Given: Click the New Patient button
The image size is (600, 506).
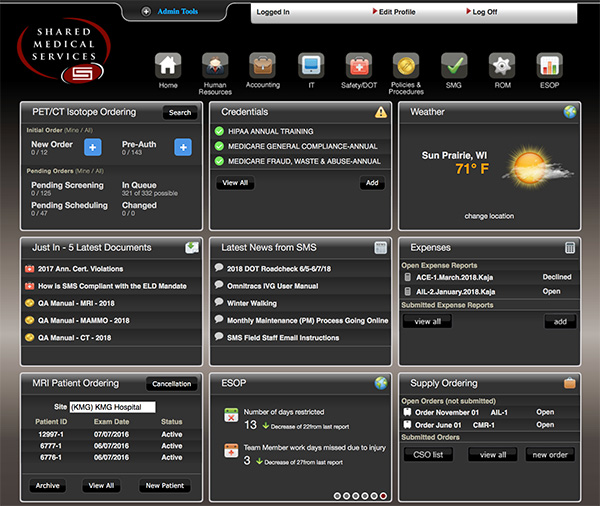Looking at the screenshot, I should [x=165, y=486].
